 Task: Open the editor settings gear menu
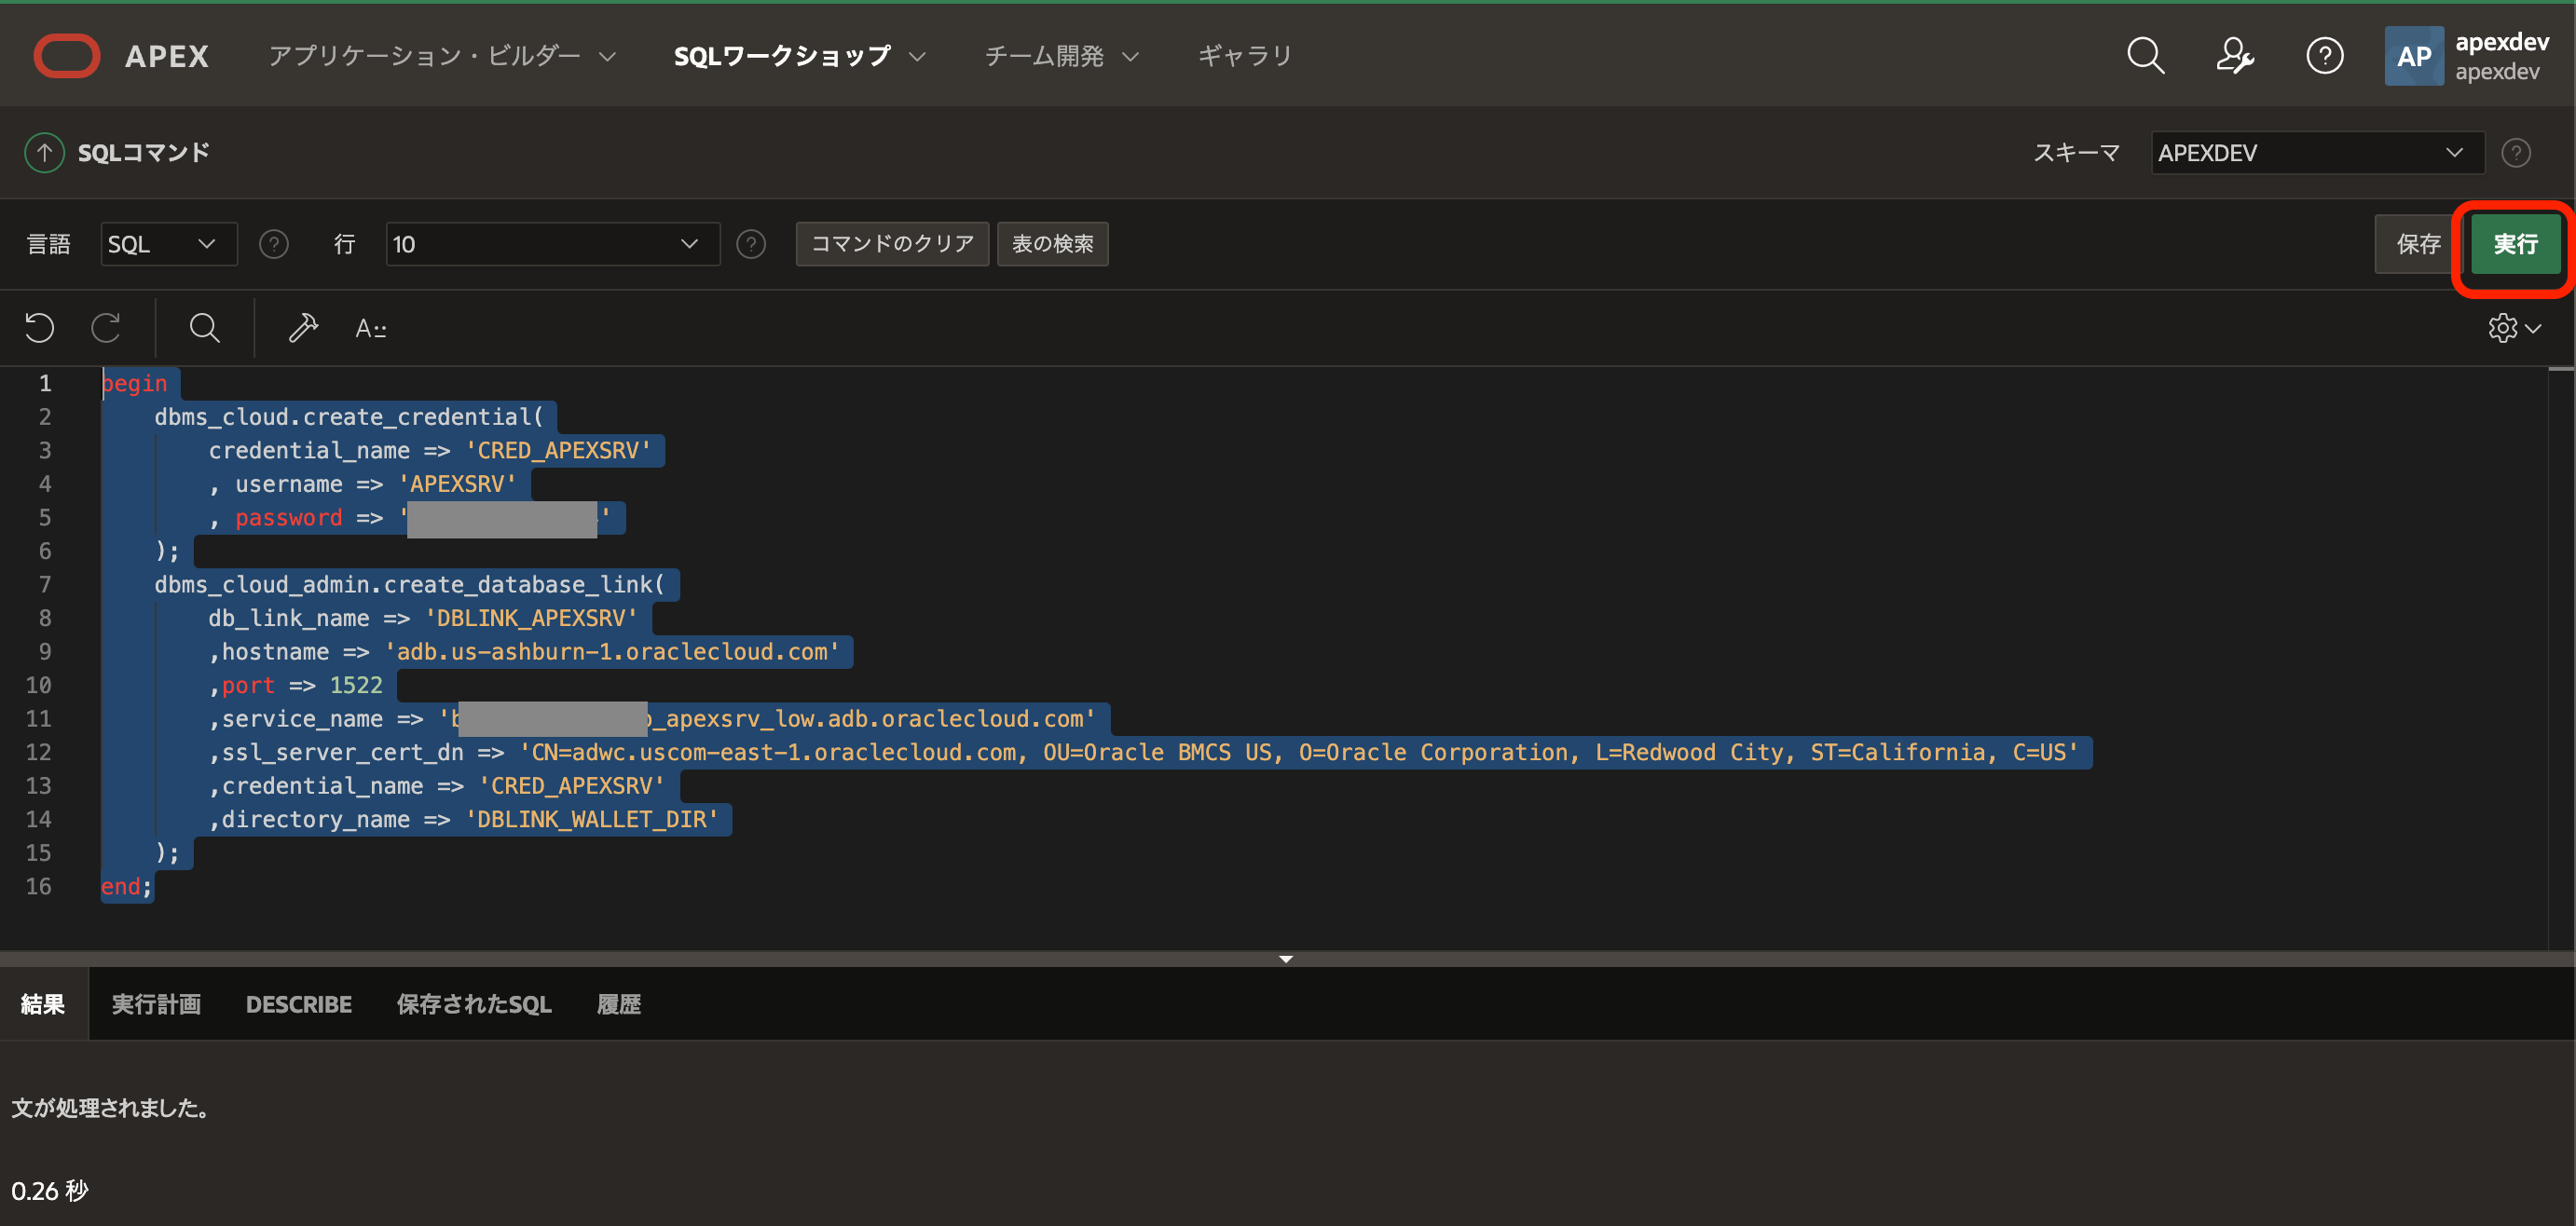[2512, 328]
